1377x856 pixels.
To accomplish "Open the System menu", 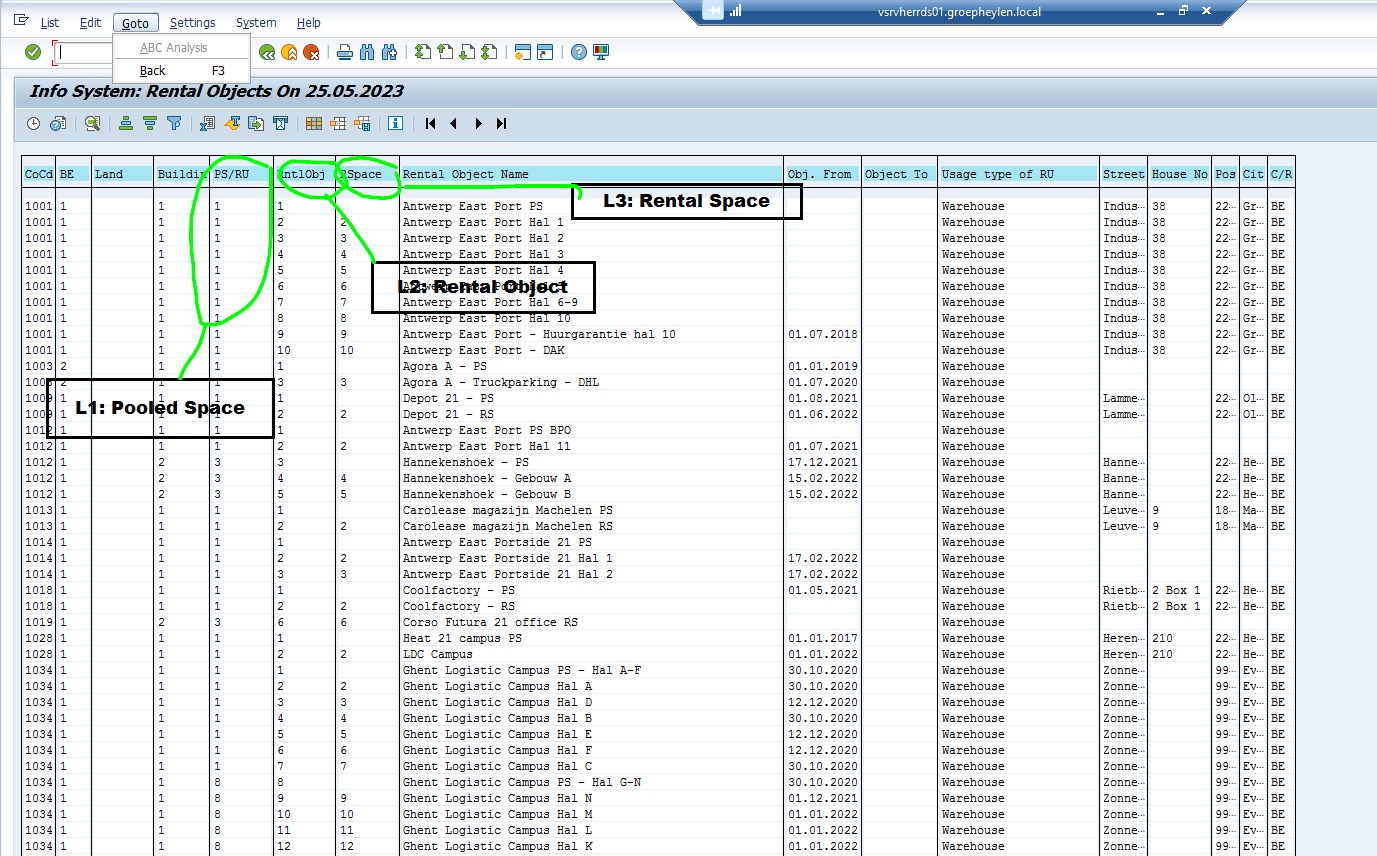I will (256, 23).
